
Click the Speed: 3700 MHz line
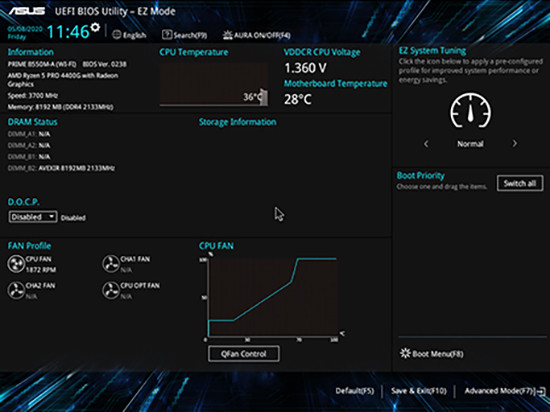coord(33,95)
